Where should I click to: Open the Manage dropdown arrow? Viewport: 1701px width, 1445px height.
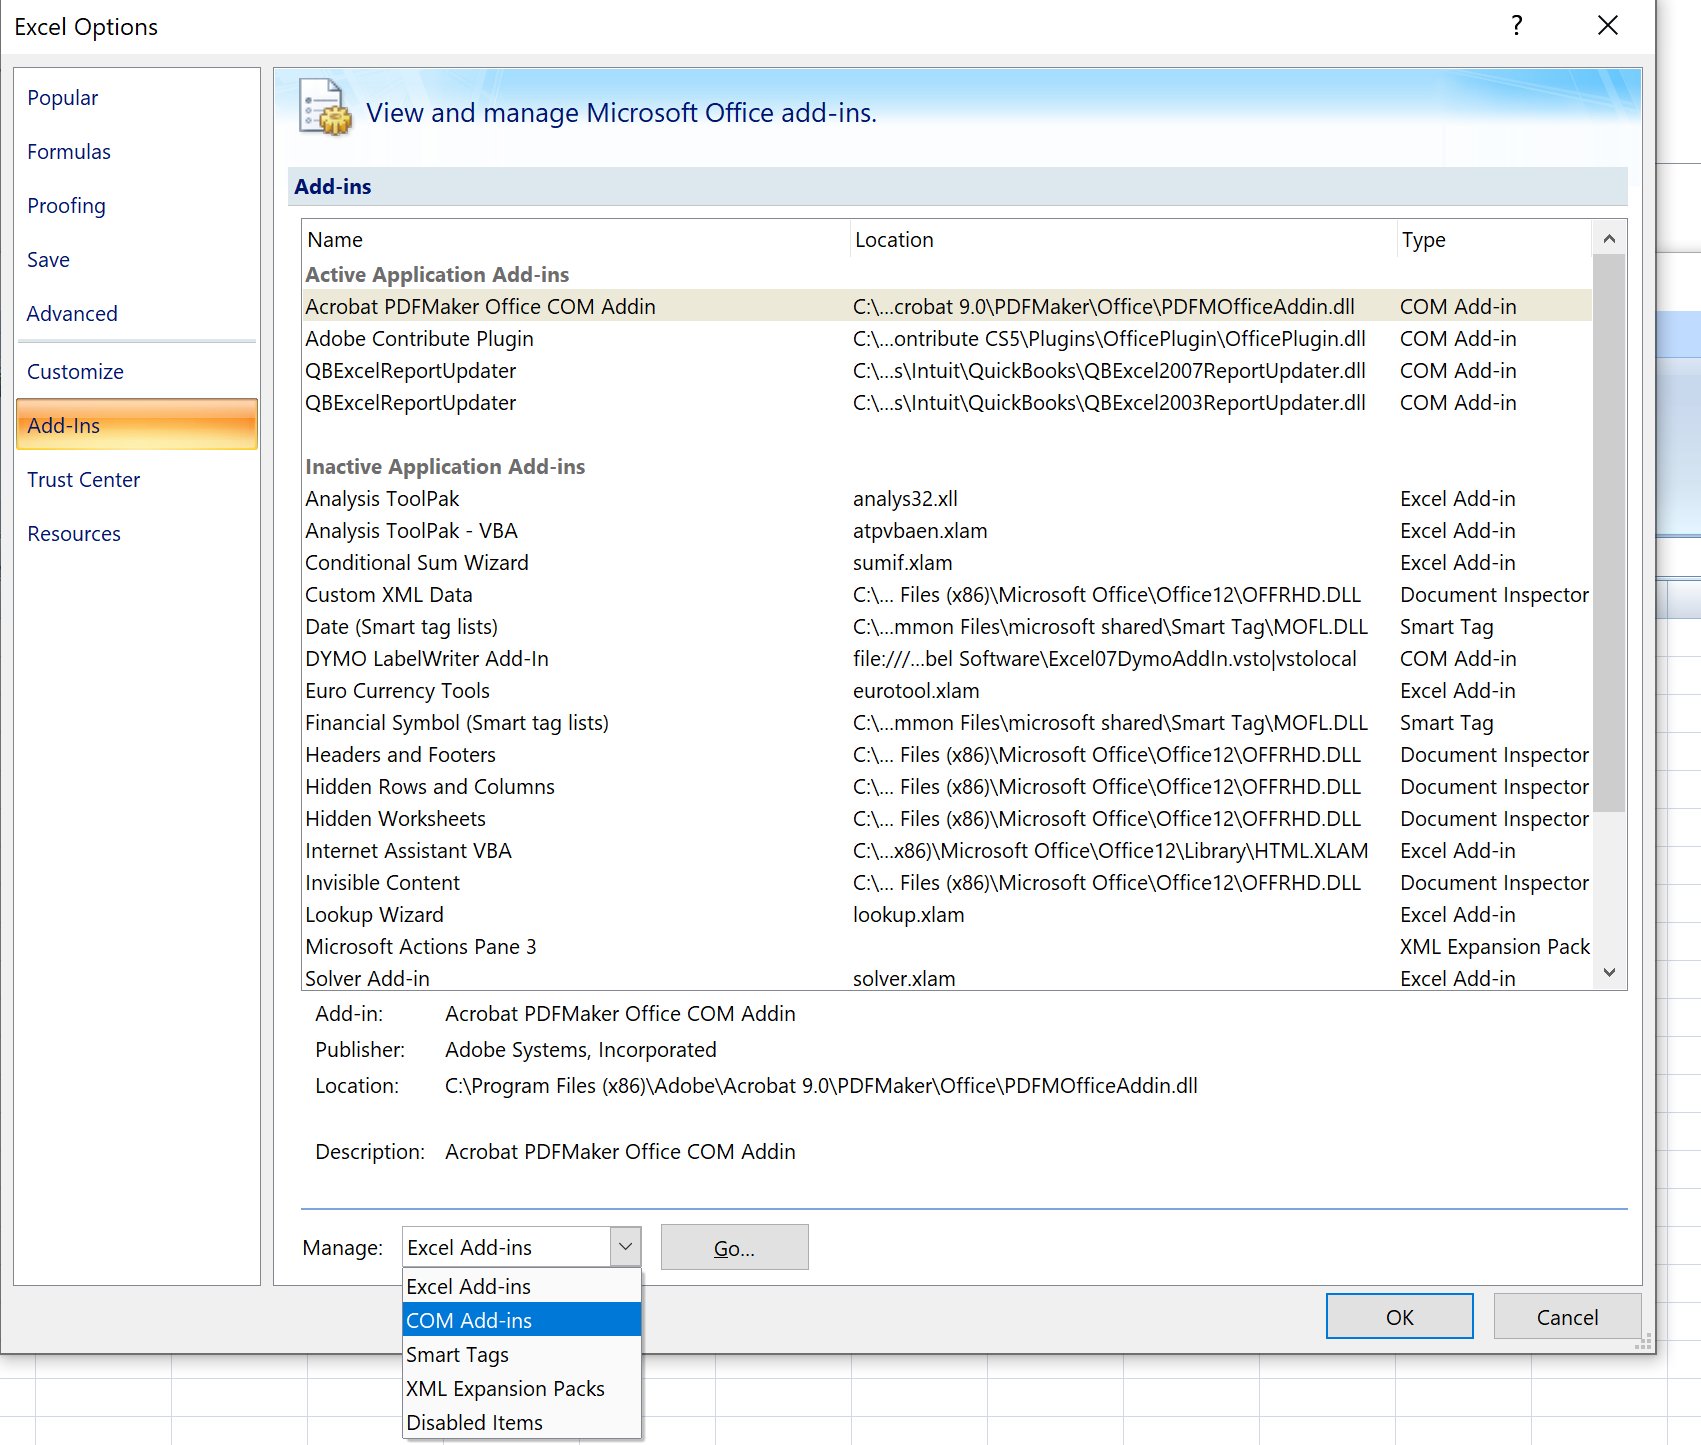(x=625, y=1247)
